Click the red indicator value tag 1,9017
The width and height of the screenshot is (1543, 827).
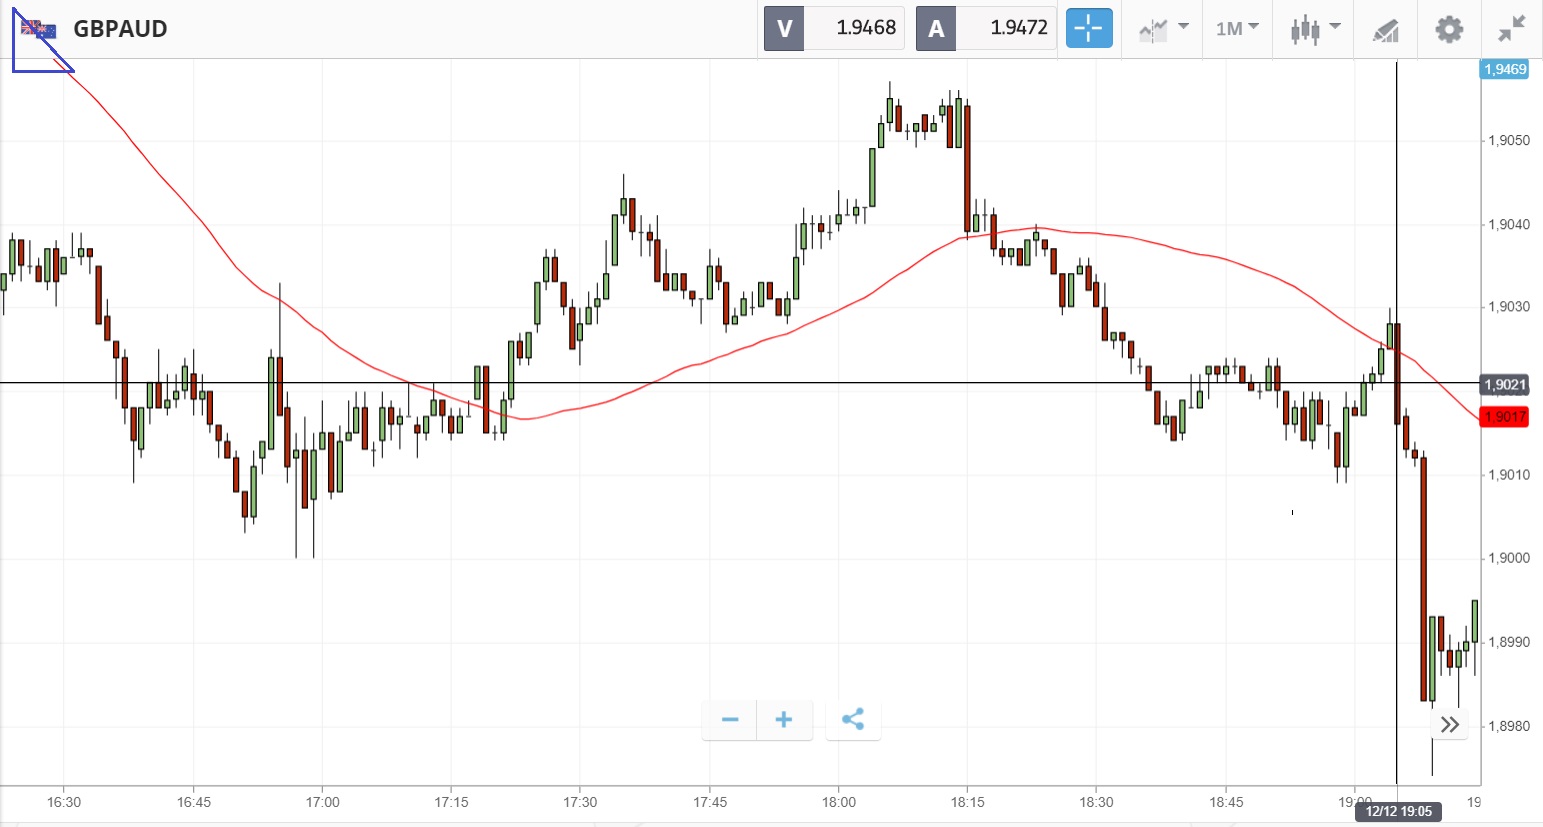[x=1504, y=417]
